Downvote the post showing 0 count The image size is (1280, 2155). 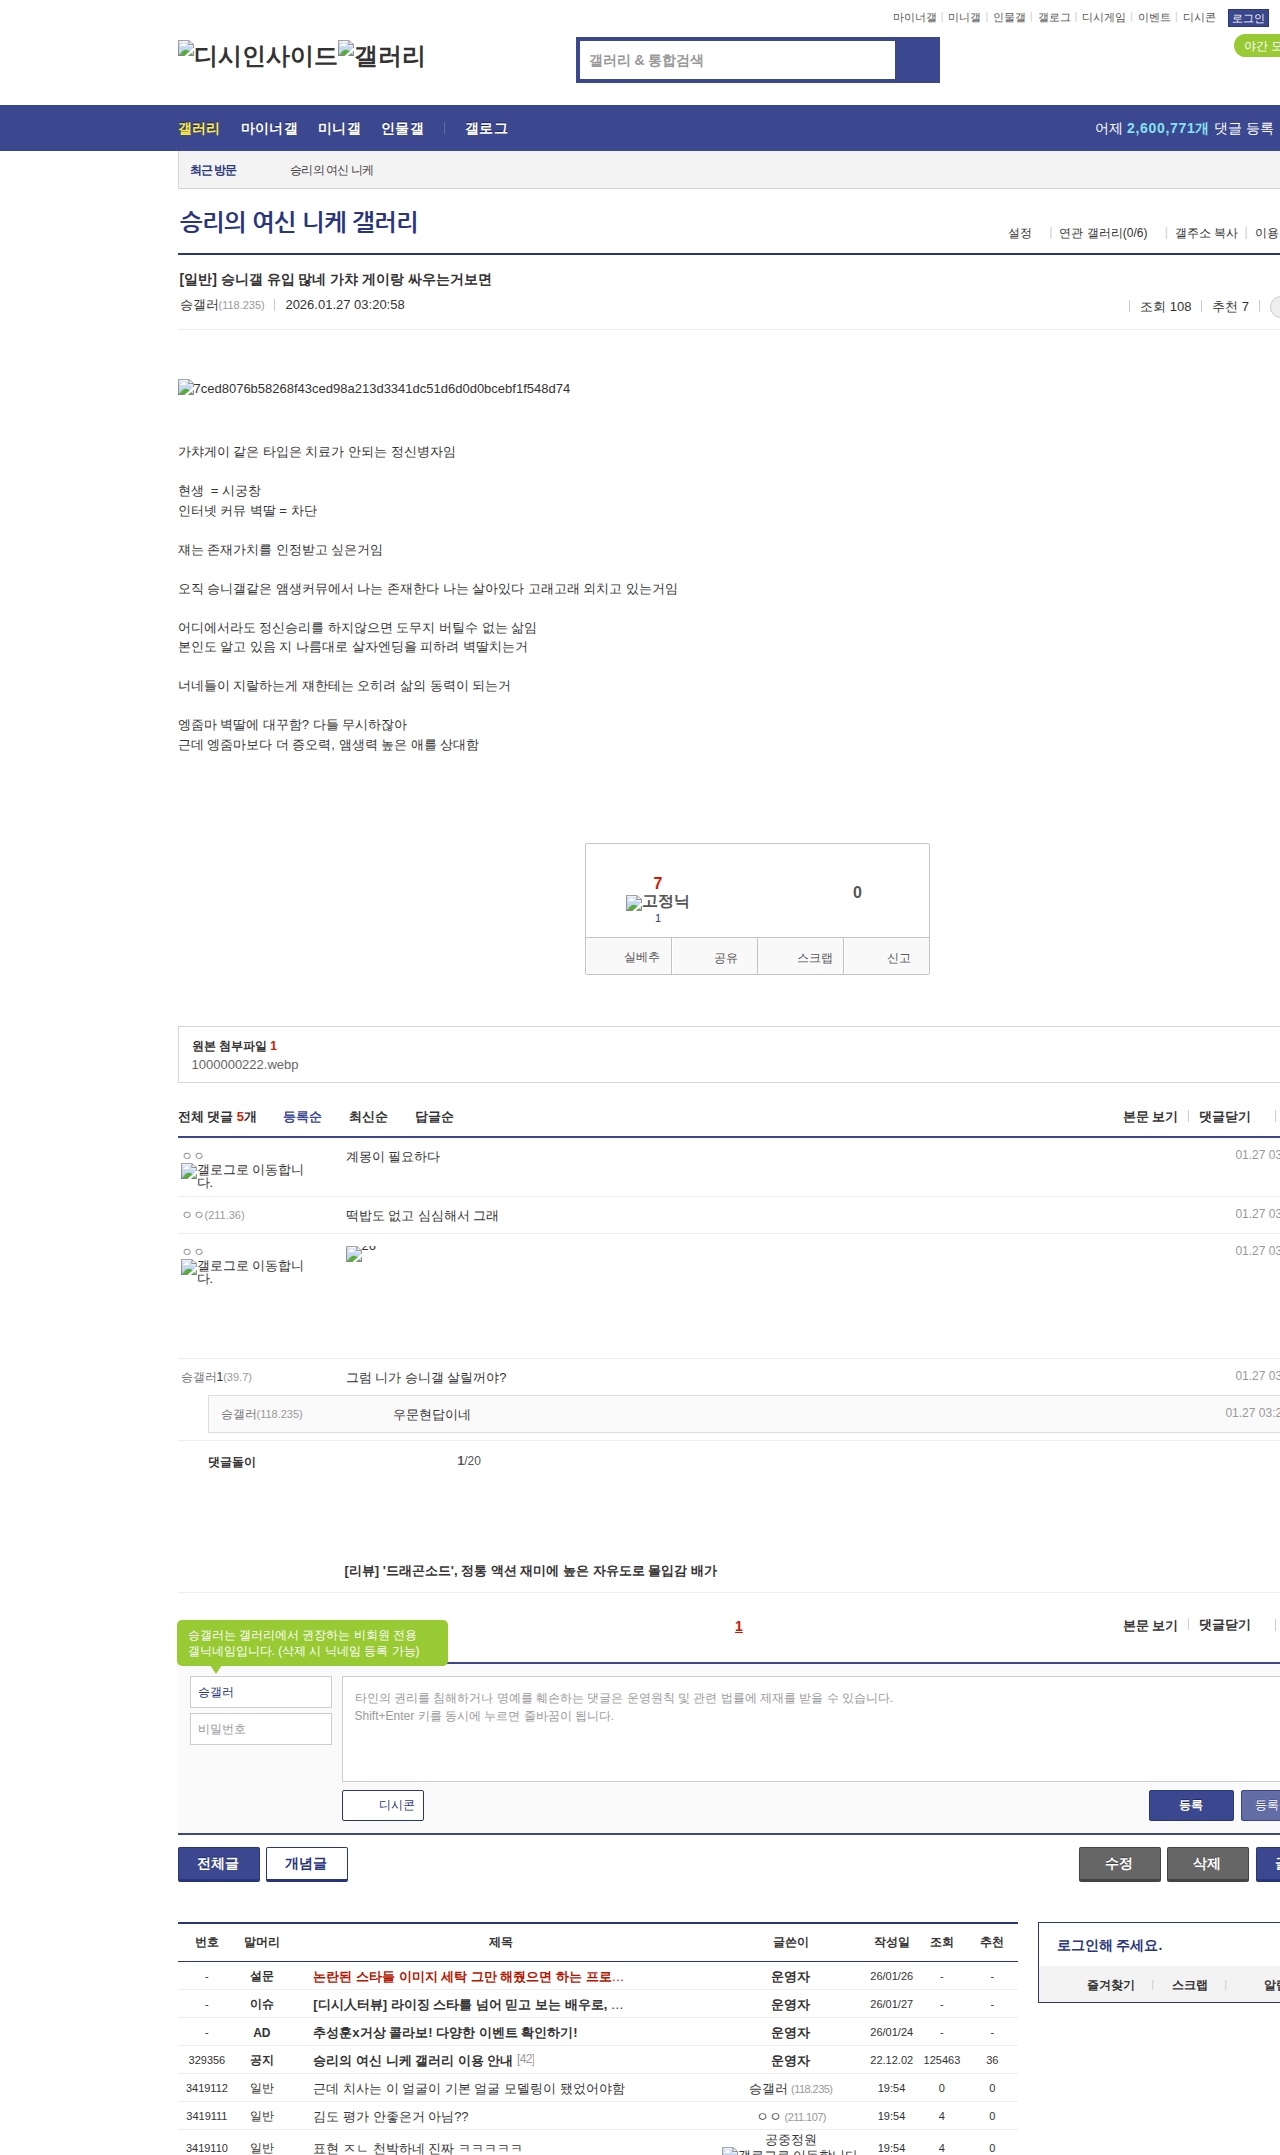856,893
